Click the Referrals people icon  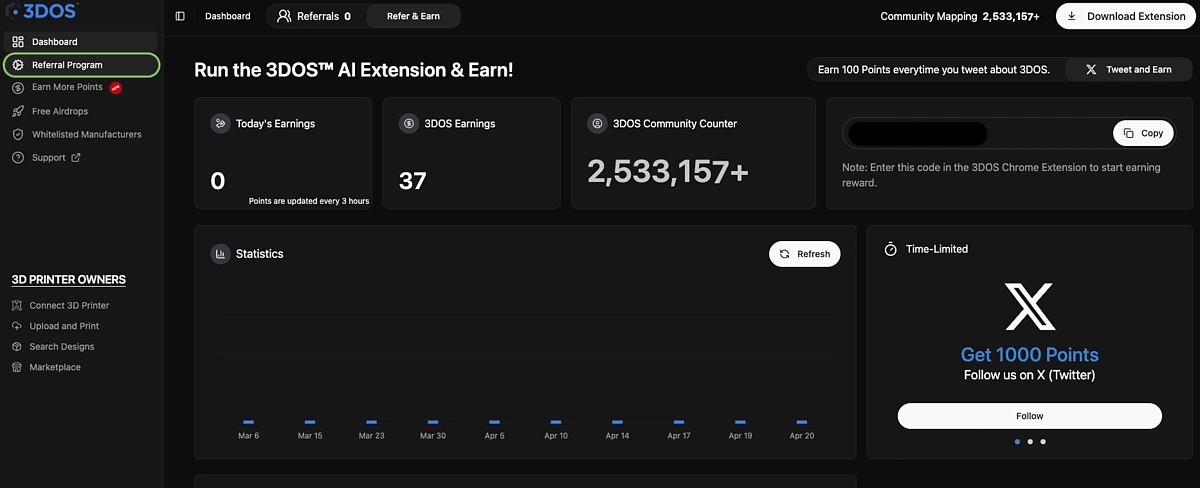pyautogui.click(x=284, y=16)
